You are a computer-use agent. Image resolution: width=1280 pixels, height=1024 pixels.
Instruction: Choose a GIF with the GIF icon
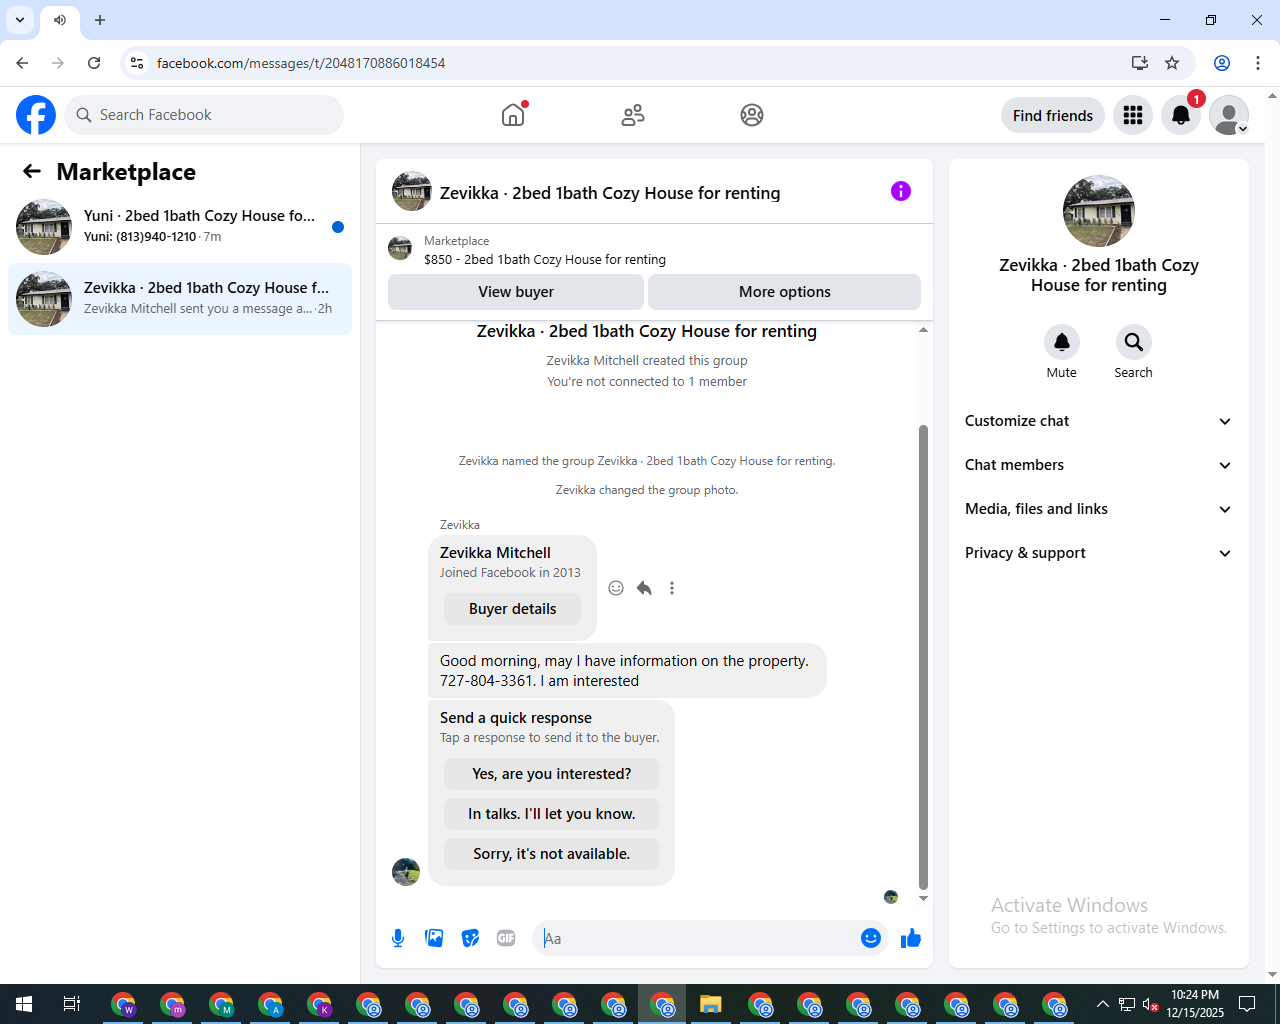(506, 938)
